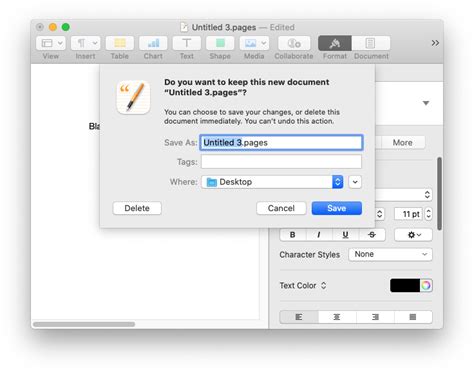Click the sidebar vertical scrollbar
Screen dimensions: 474x372
tap(439, 194)
